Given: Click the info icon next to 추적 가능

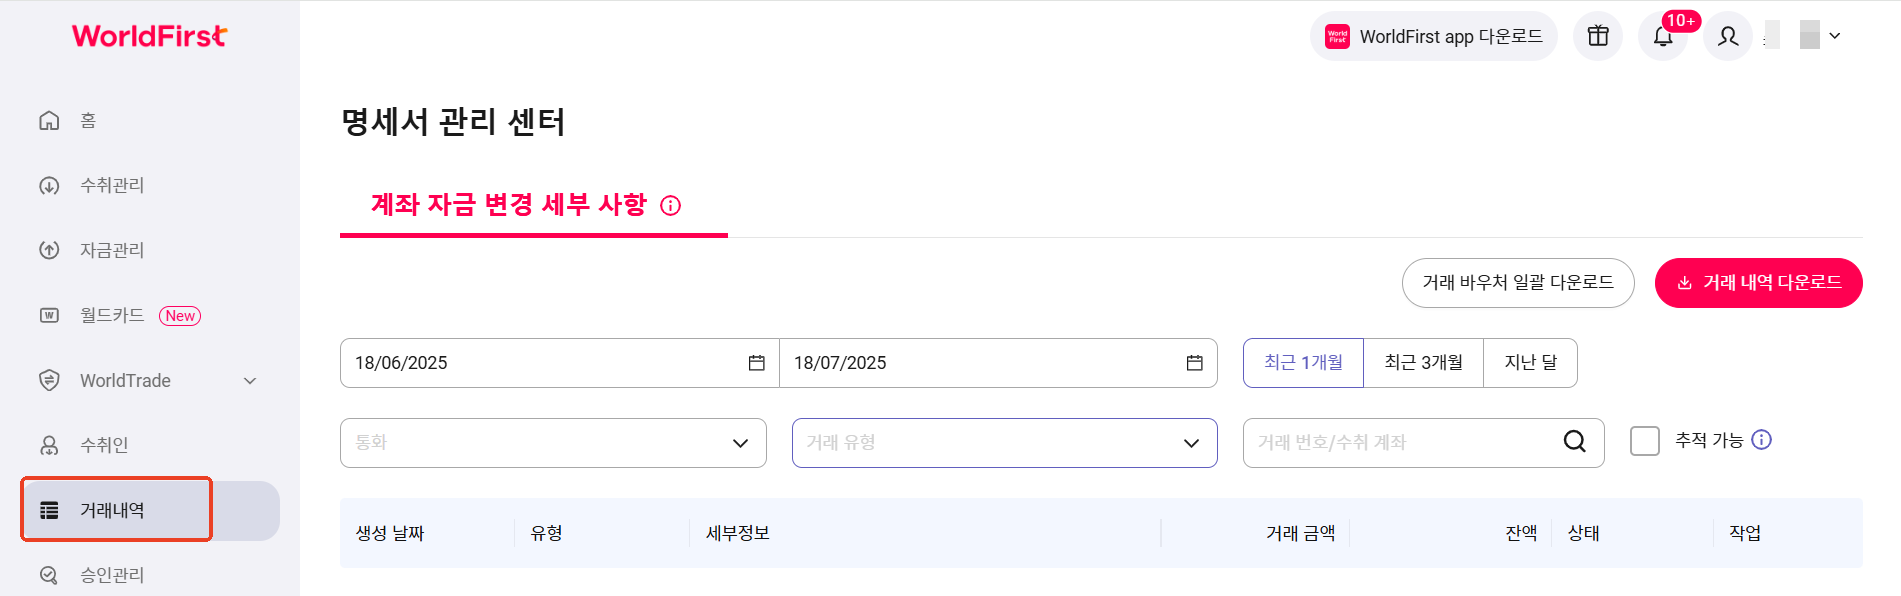Looking at the screenshot, I should pyautogui.click(x=1762, y=440).
